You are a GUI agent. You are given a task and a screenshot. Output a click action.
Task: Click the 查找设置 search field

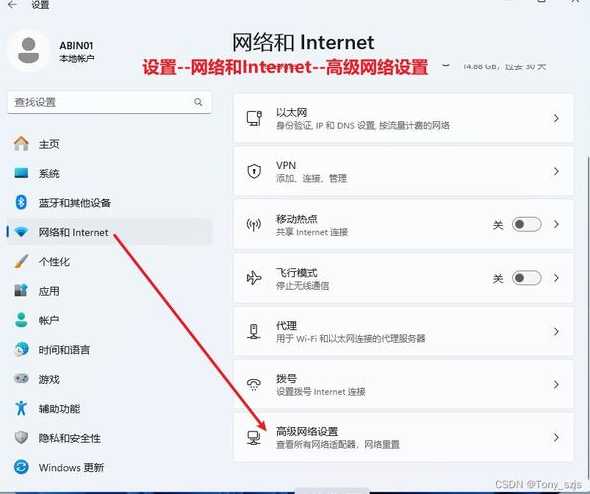[109, 102]
